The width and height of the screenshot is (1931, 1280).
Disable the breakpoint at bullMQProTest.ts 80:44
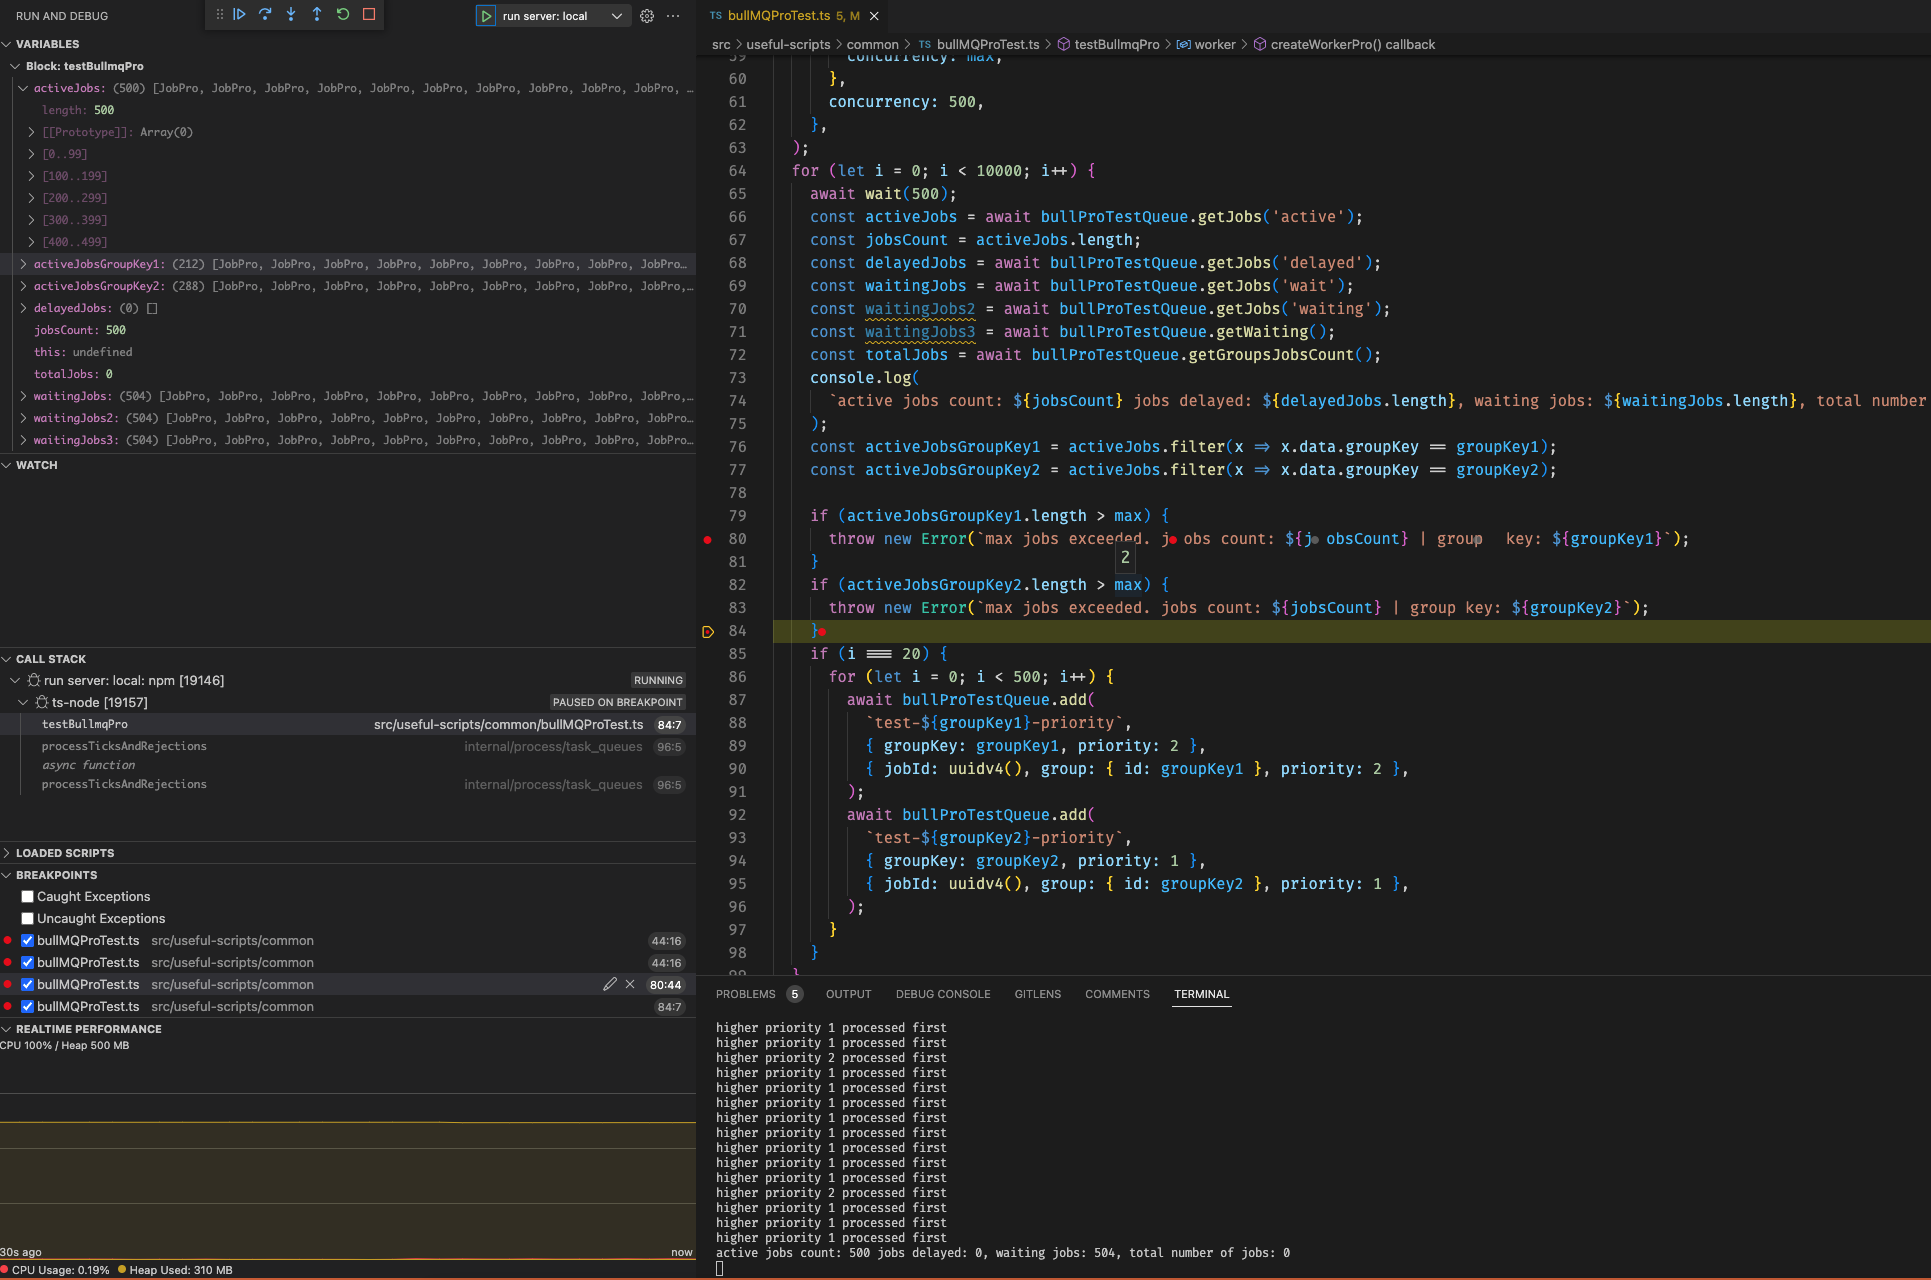click(x=27, y=984)
